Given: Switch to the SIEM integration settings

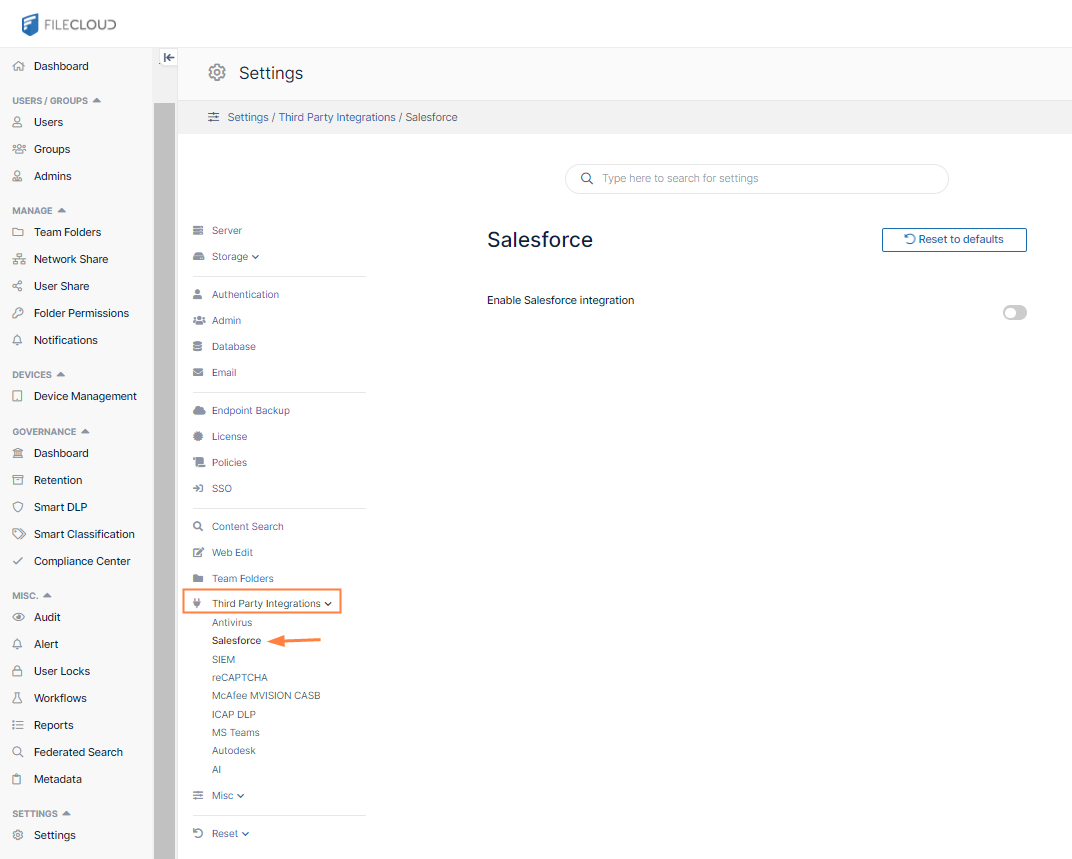Looking at the screenshot, I should click(x=223, y=659).
